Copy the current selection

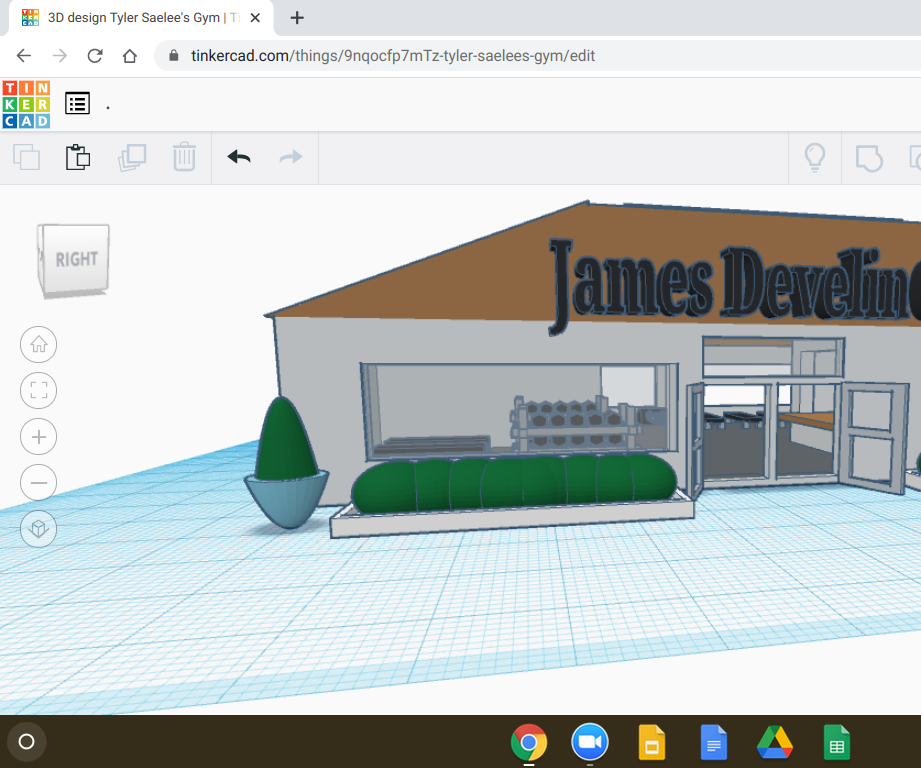[x=26, y=157]
